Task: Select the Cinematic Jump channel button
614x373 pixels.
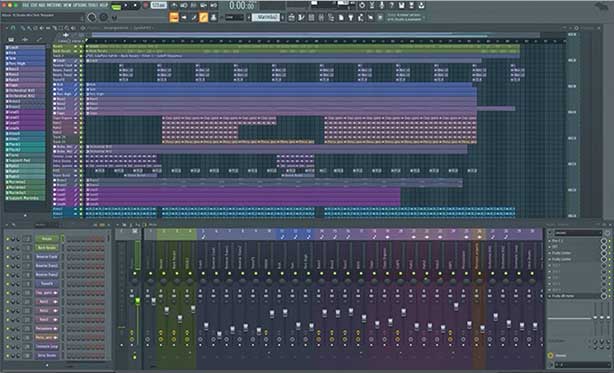Action: point(47,346)
